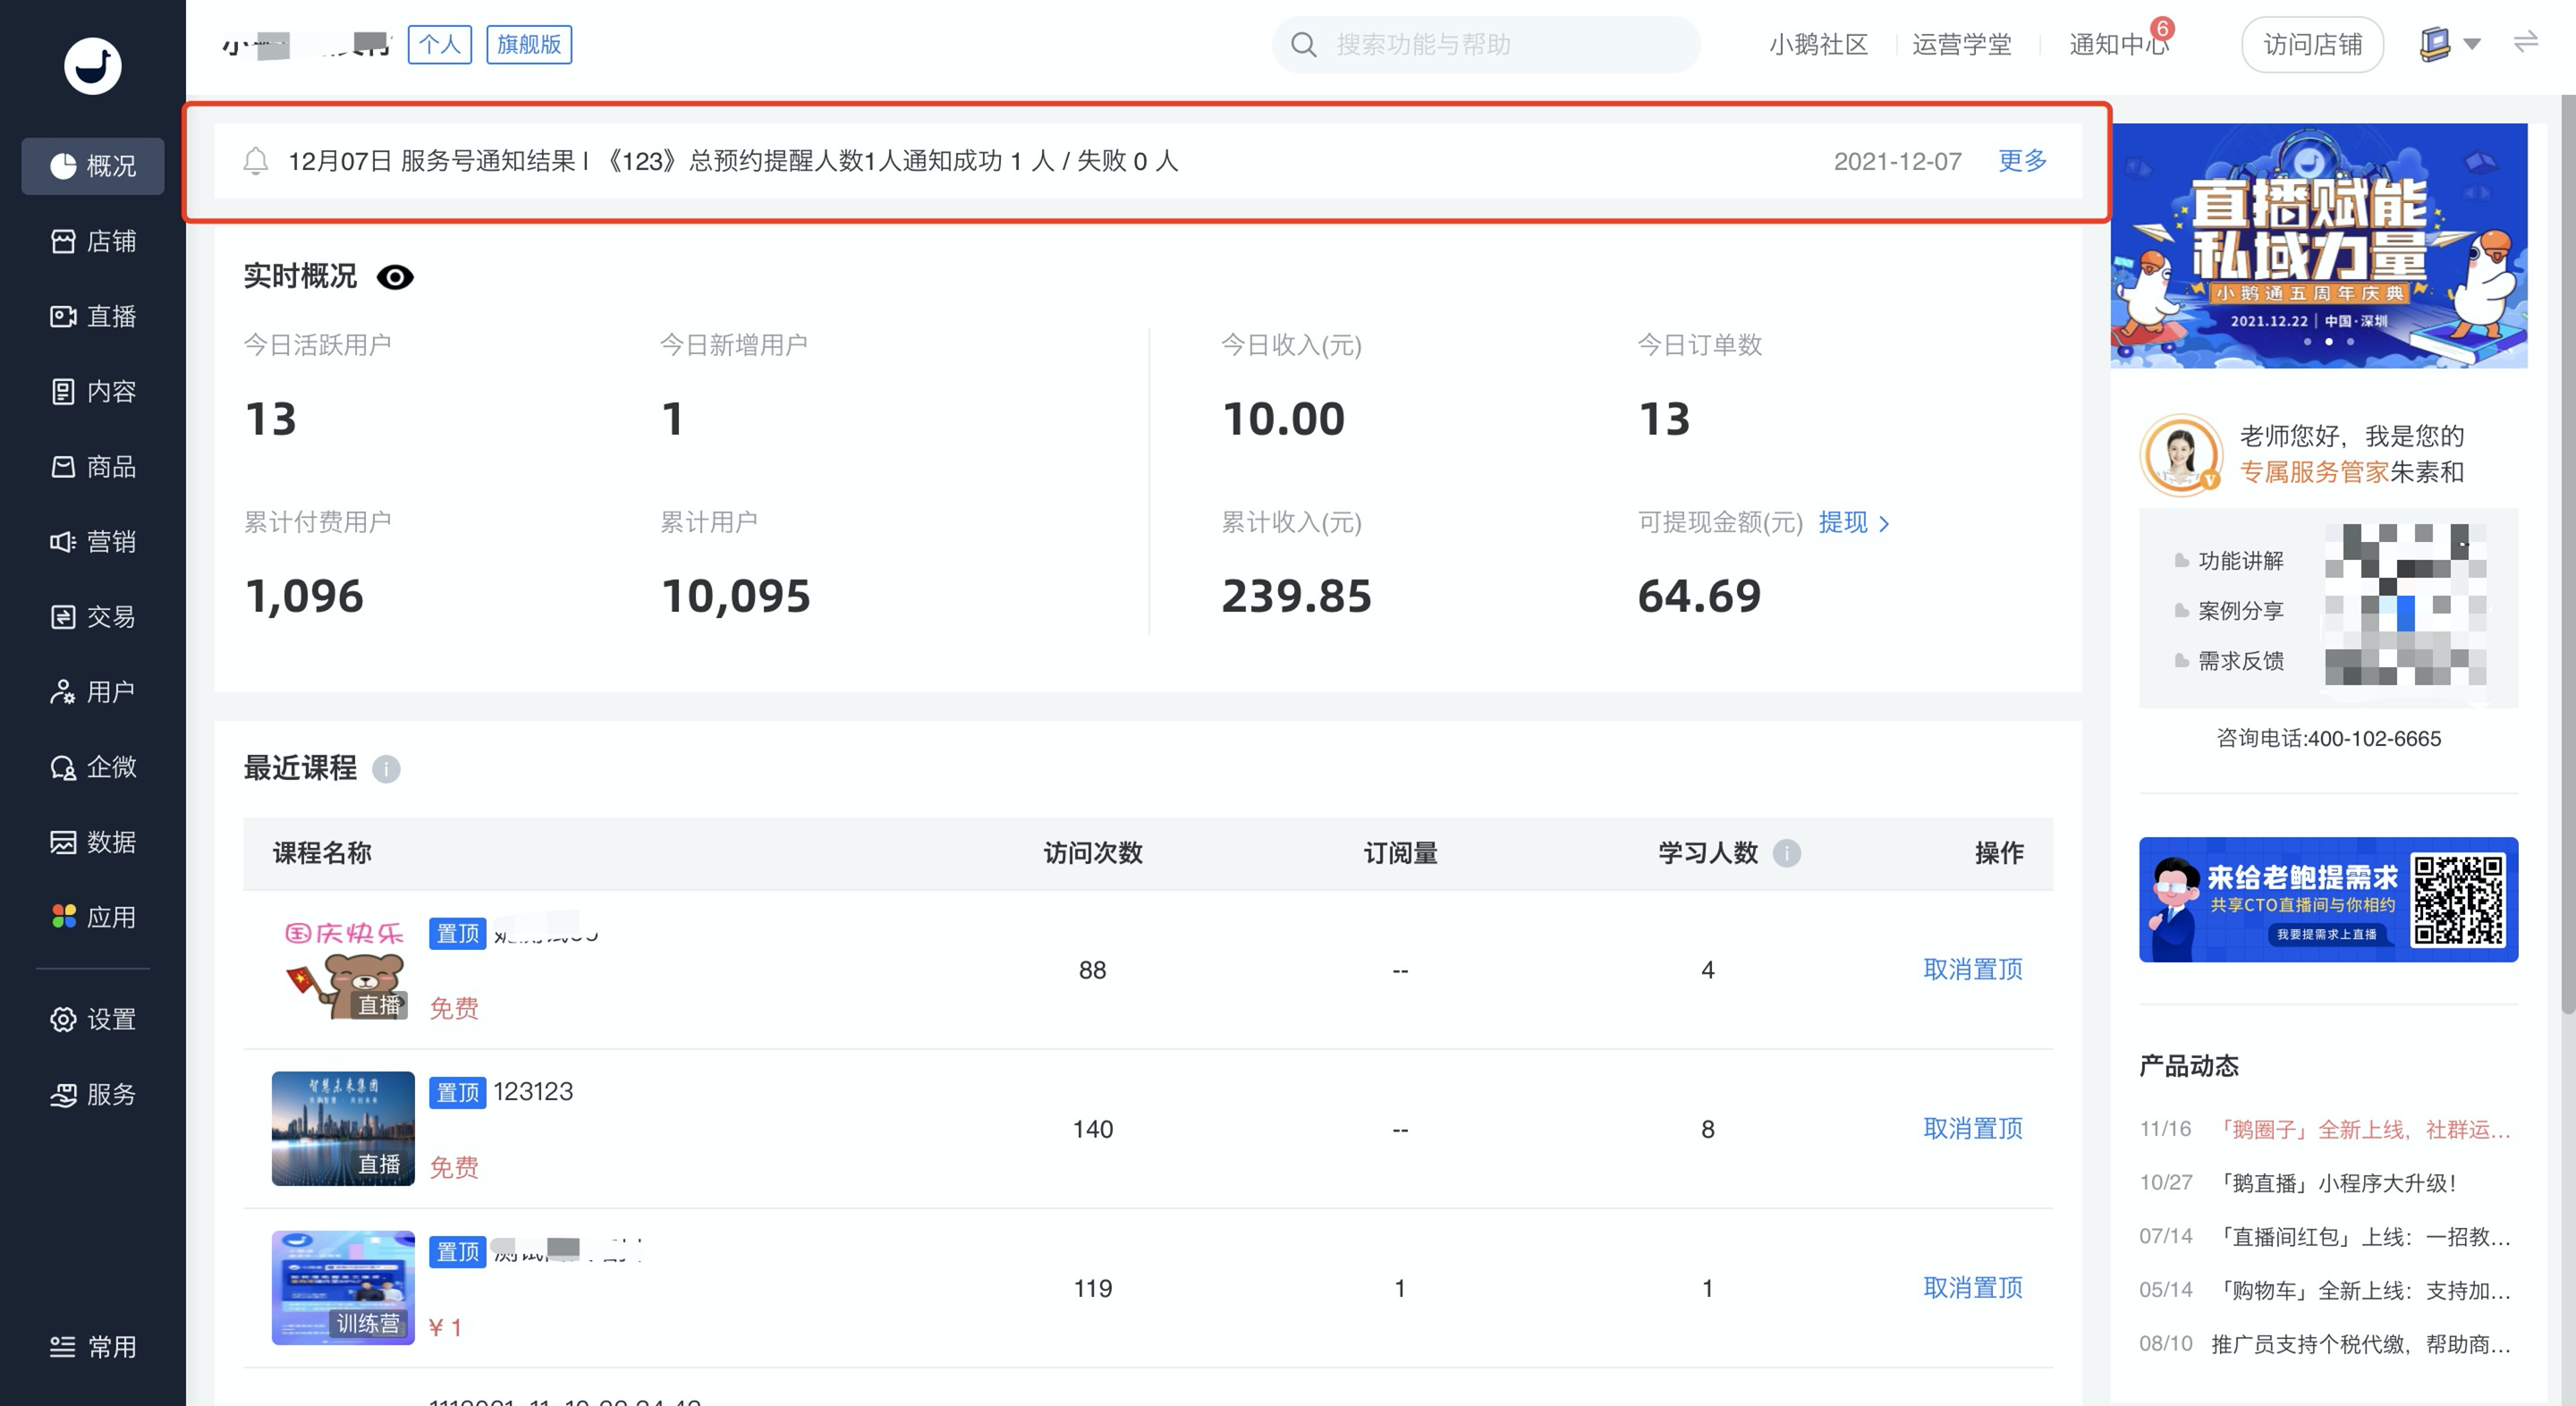Click the 旗舰版 edition tag
Screen dimensions: 2576x1406
click(529, 44)
